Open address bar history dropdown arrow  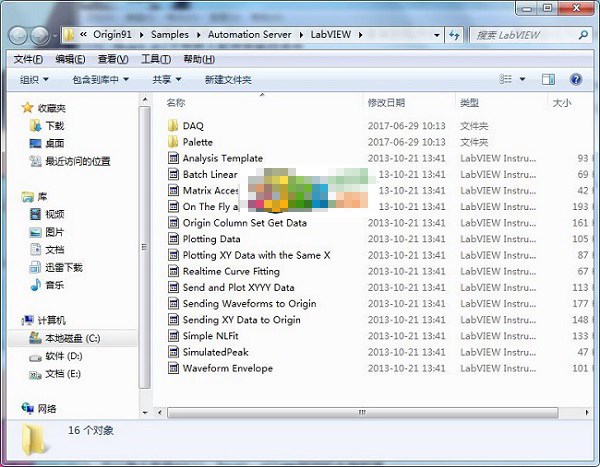pos(436,35)
